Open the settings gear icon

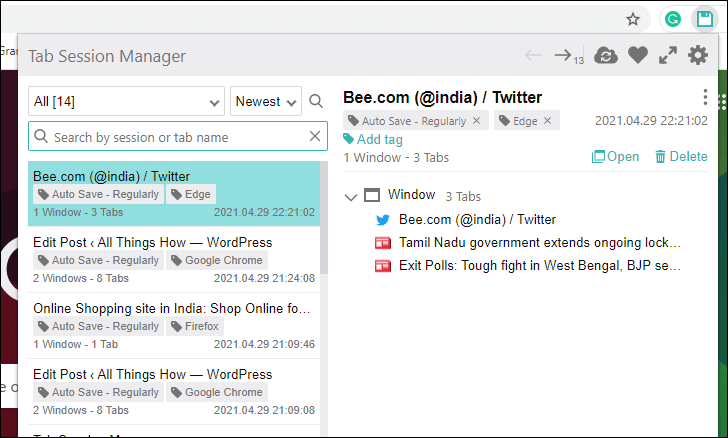[698, 55]
